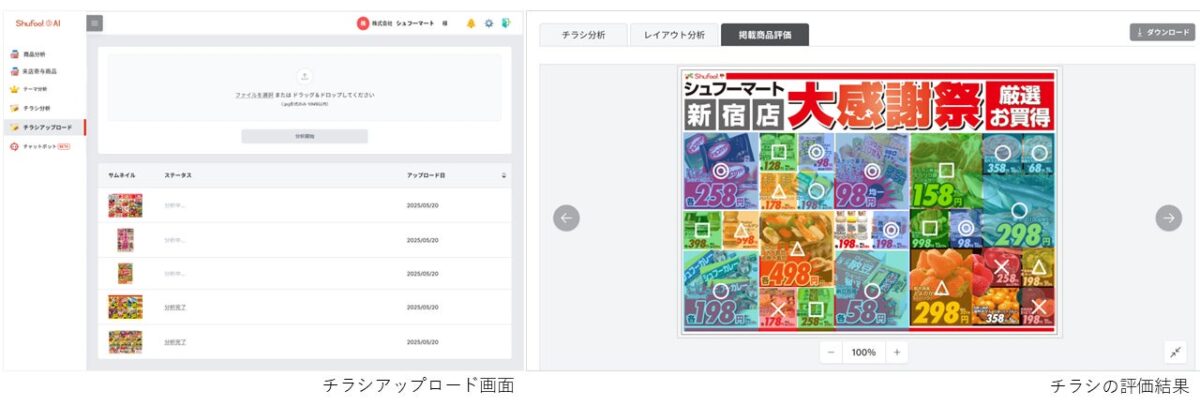Click the red user avatar icon

pos(363,23)
